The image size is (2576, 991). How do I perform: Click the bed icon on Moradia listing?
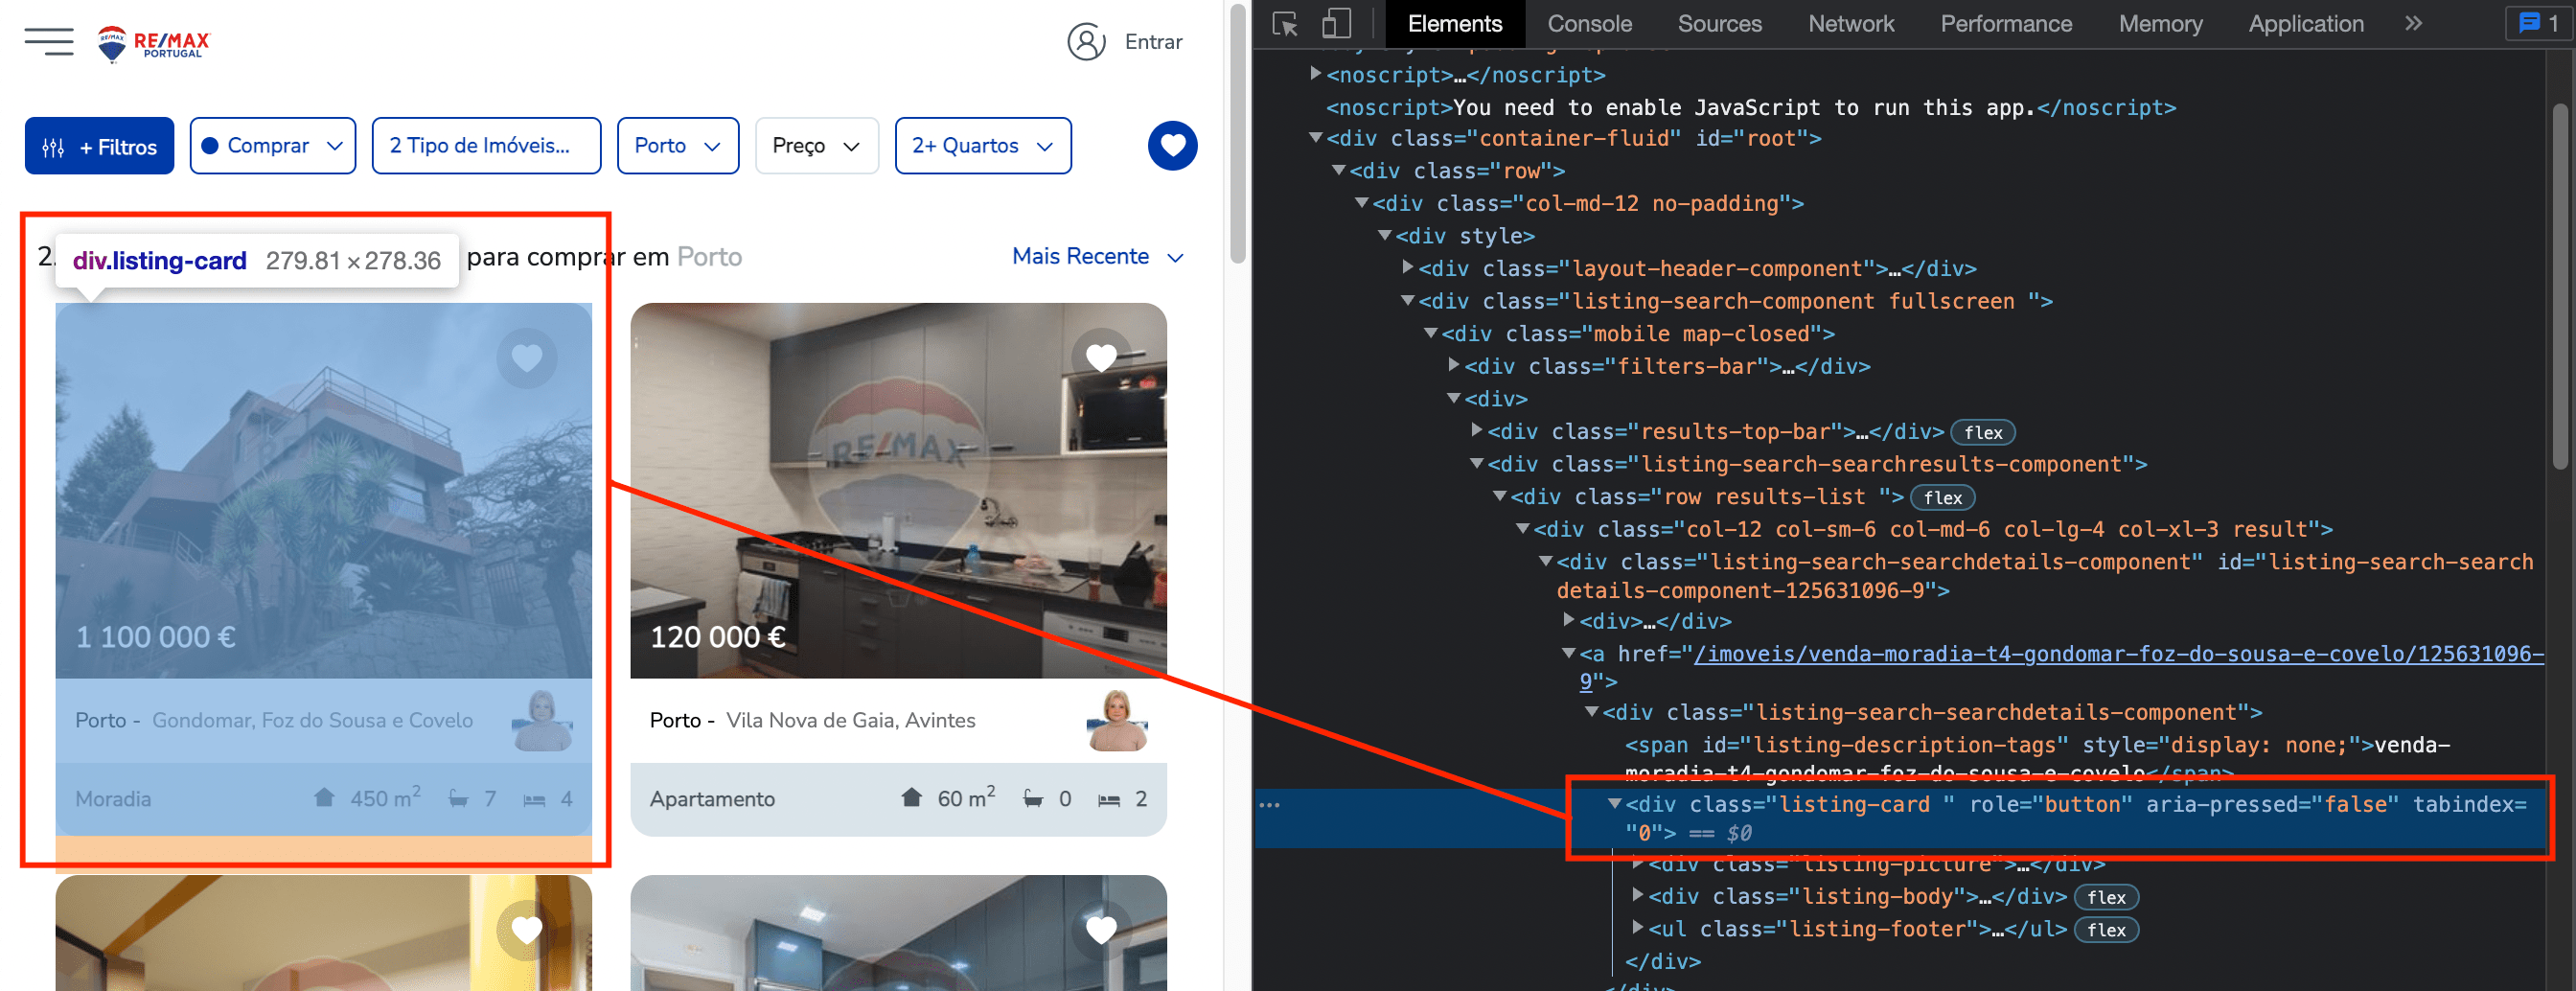tap(534, 799)
